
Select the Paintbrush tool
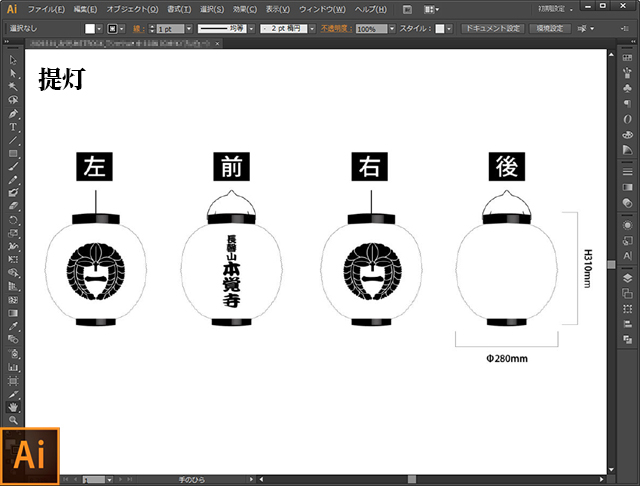click(13, 166)
